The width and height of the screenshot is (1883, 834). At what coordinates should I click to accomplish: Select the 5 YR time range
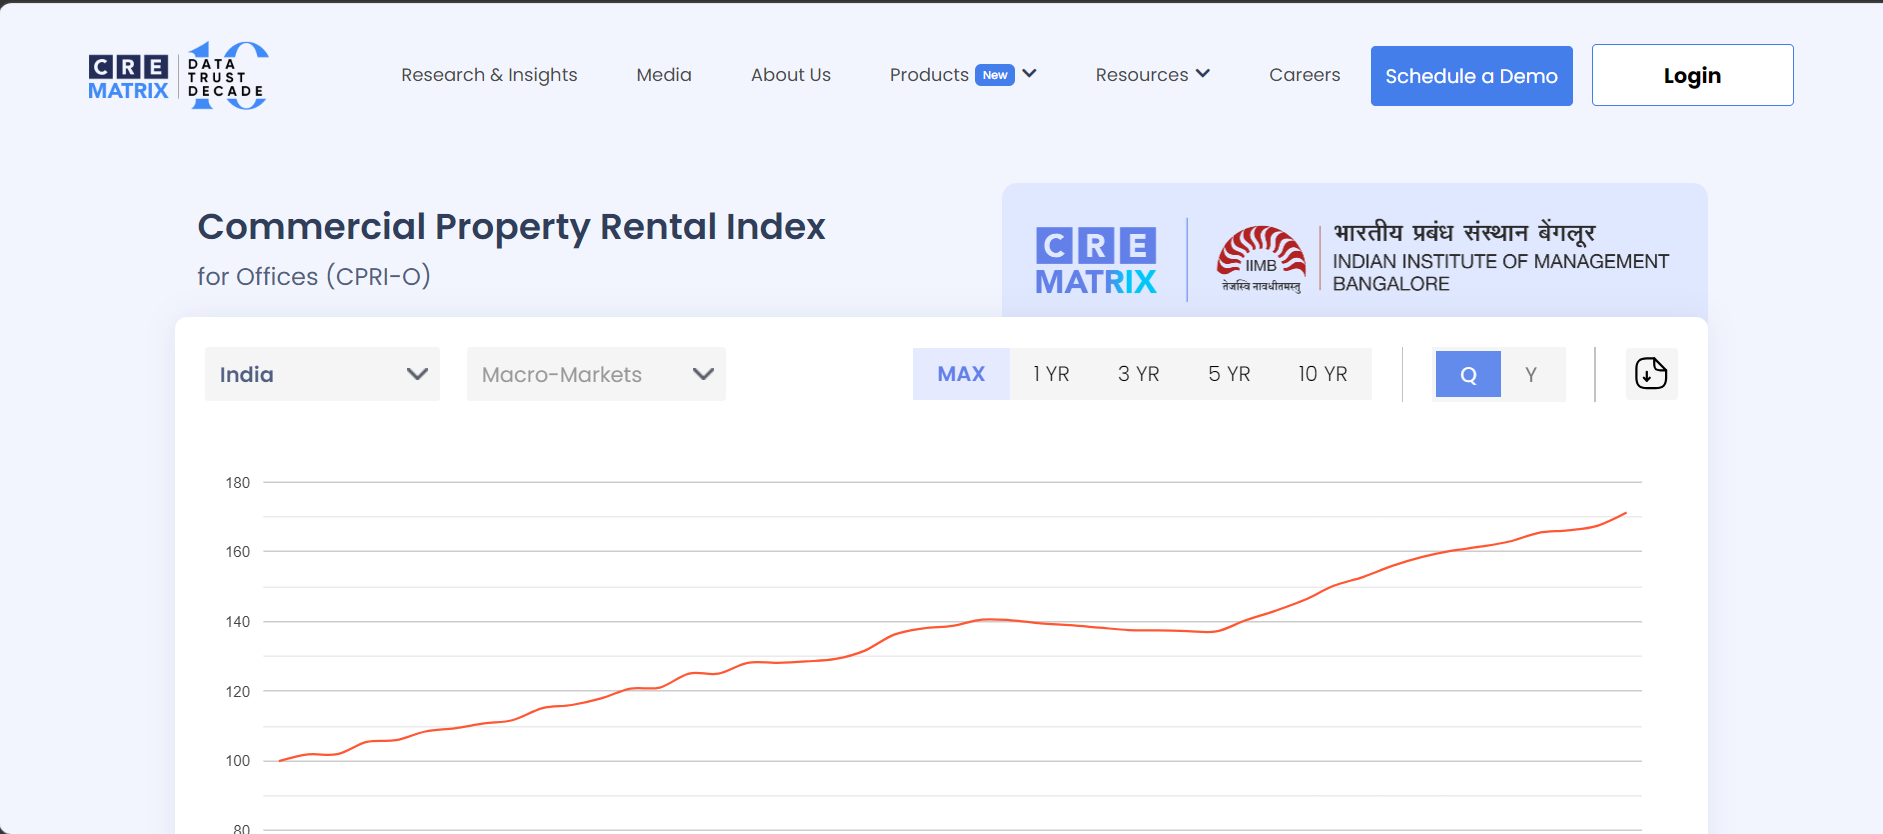(1229, 374)
